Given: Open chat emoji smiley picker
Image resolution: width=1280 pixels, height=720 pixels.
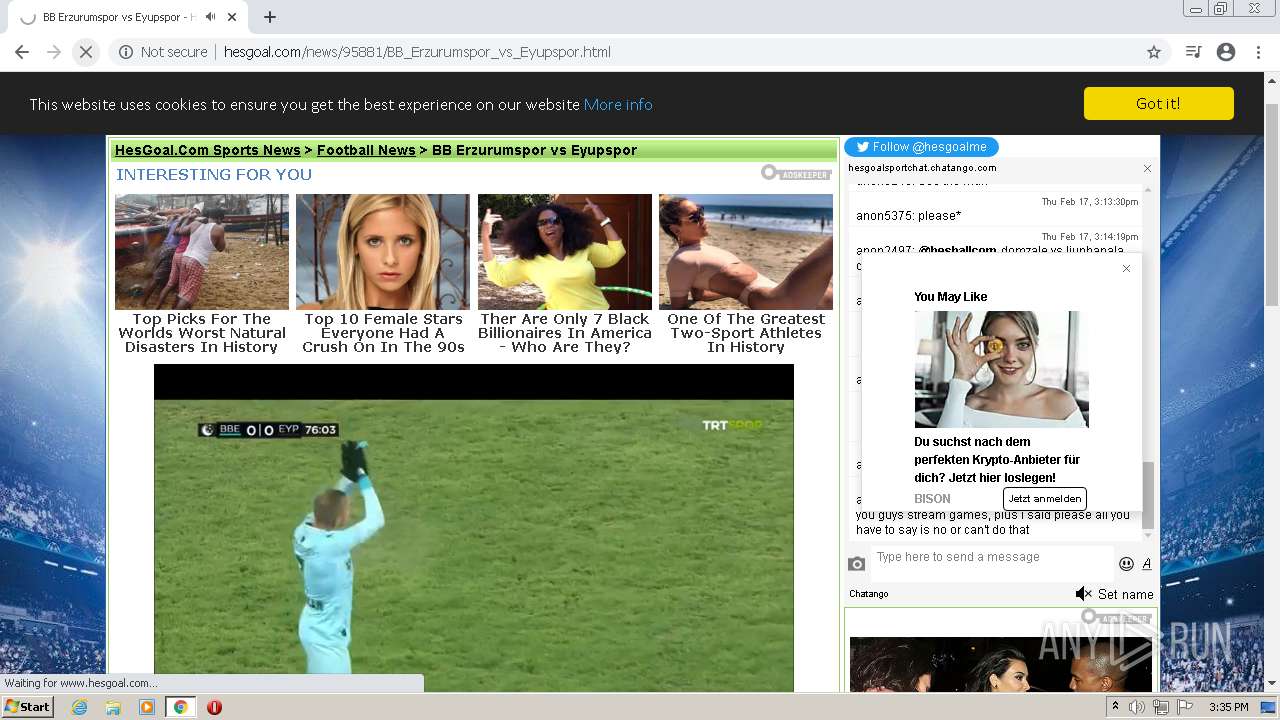Looking at the screenshot, I should 1126,564.
